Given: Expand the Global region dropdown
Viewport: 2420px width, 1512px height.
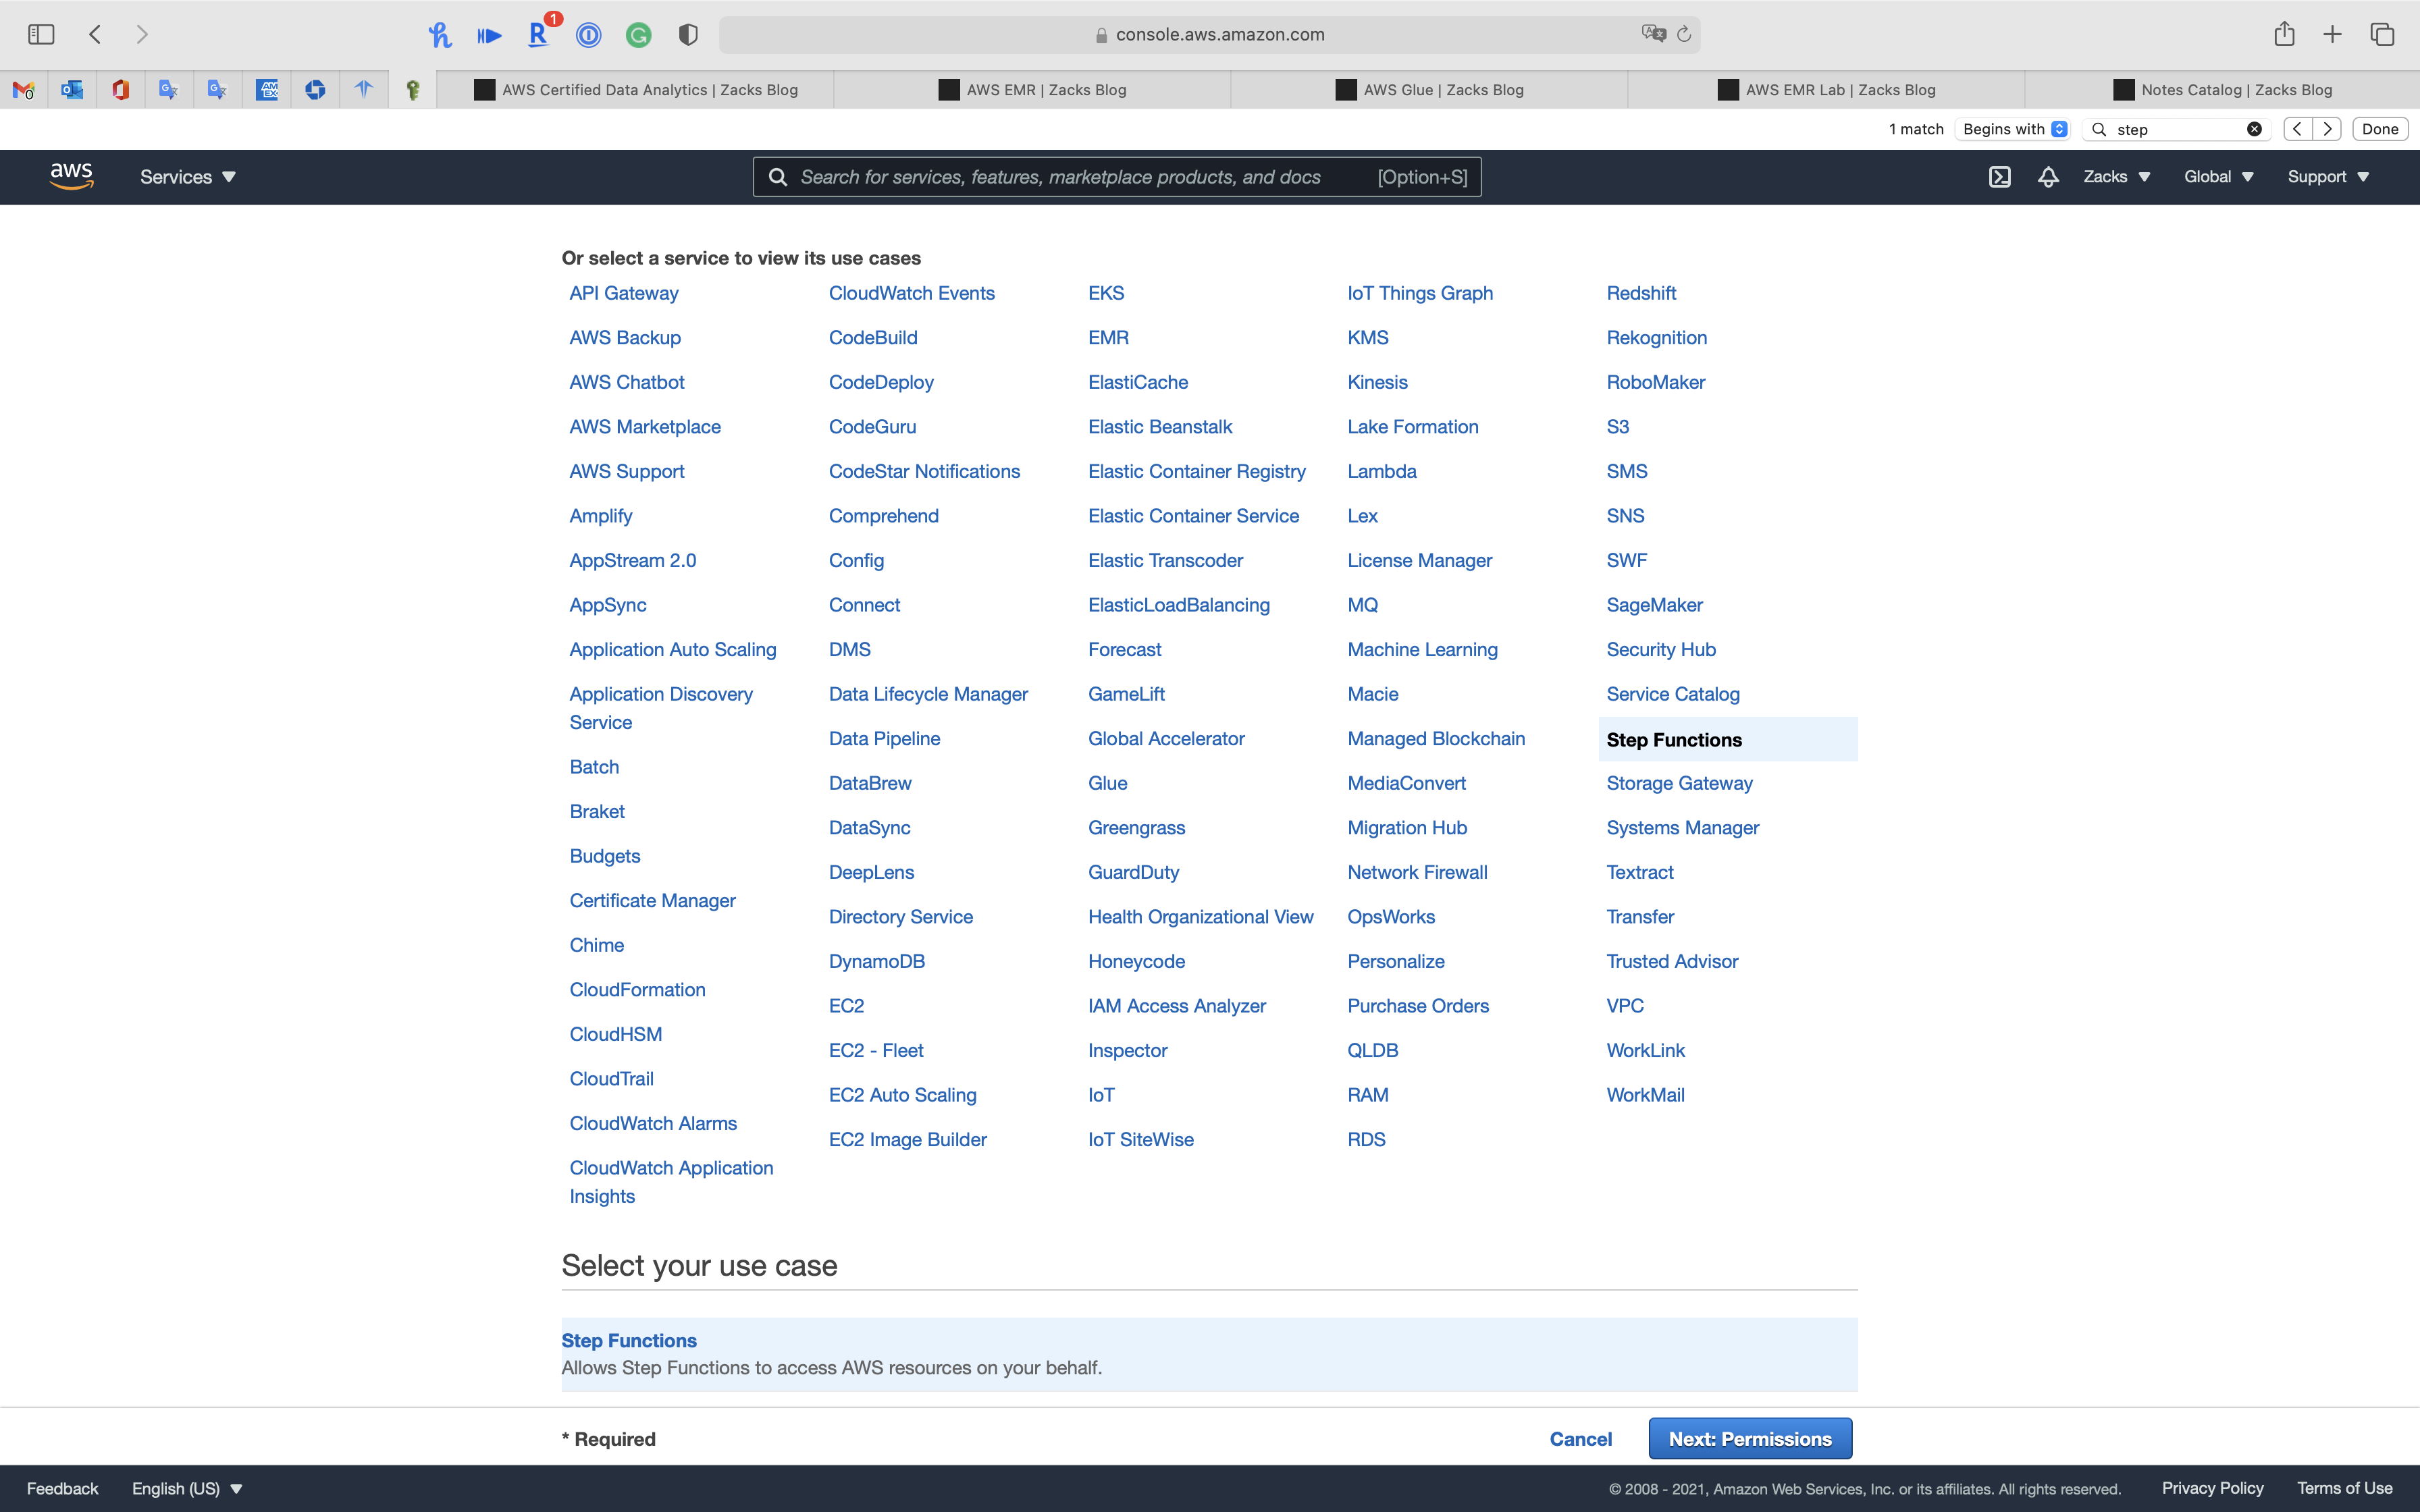Looking at the screenshot, I should pos(2218,177).
